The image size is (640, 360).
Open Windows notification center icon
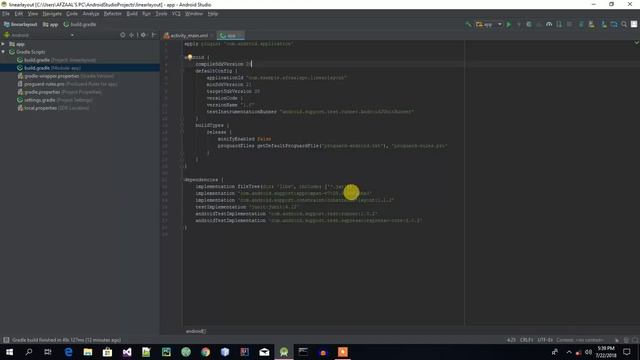[627, 352]
